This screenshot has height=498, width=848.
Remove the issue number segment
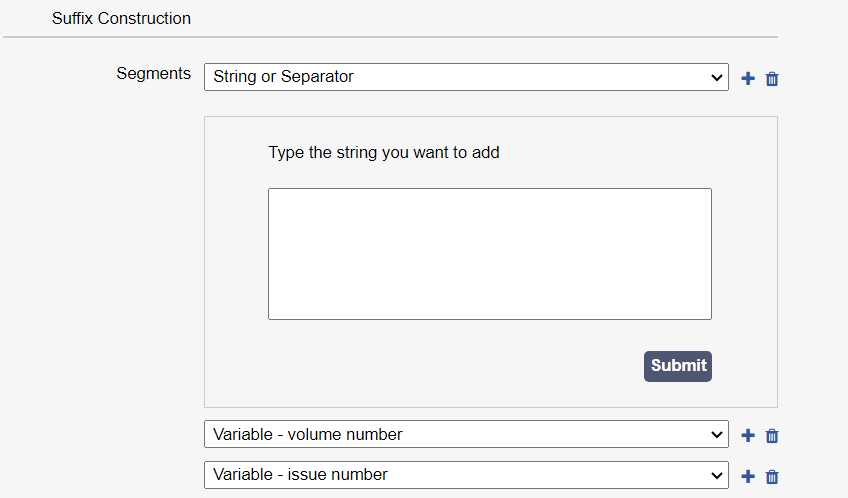pos(772,476)
